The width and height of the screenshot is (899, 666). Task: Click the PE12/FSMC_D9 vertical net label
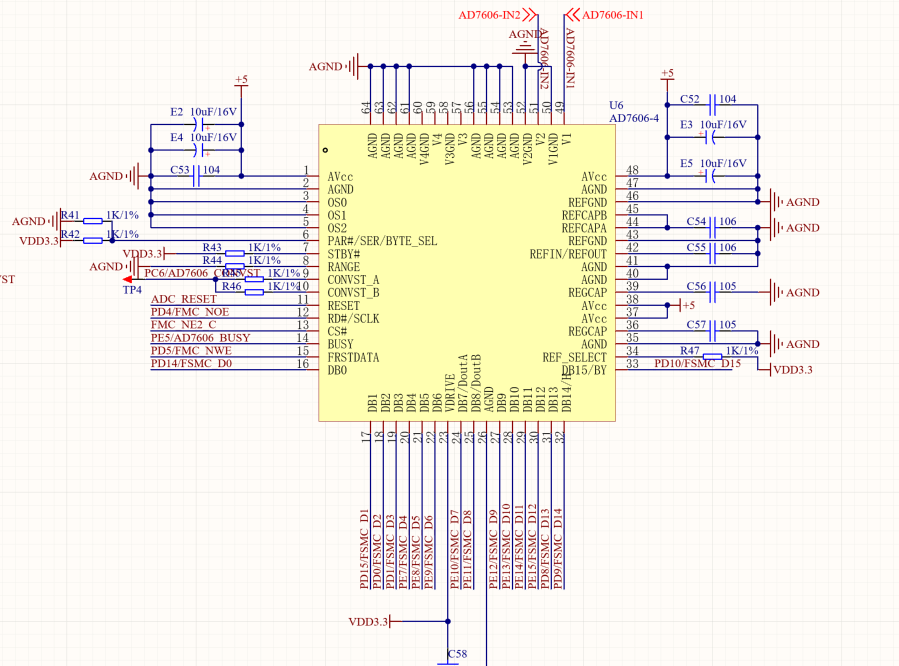493,549
